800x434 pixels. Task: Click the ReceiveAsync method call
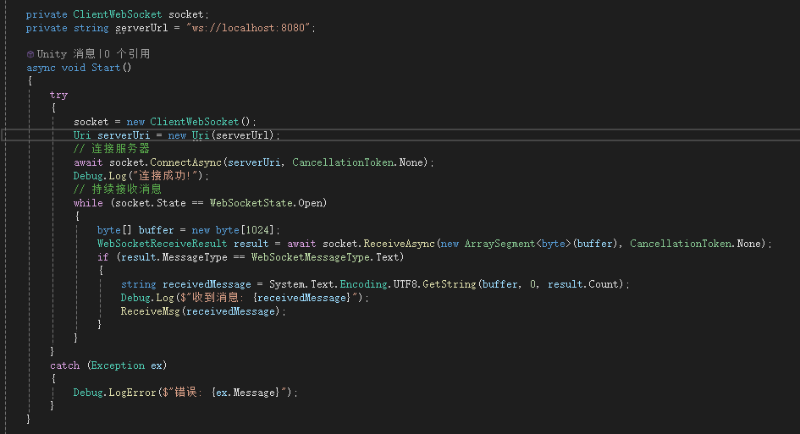pyautogui.click(x=399, y=244)
